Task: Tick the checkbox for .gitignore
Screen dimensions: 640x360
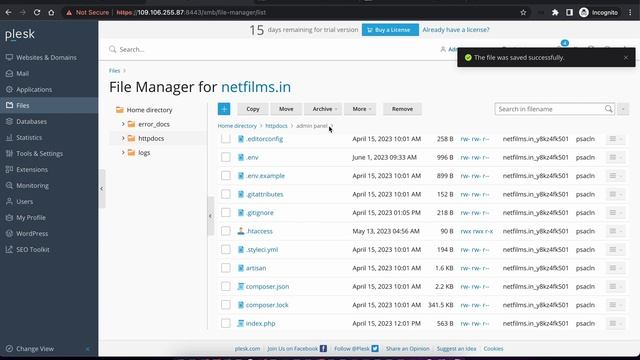Action: tap(226, 213)
